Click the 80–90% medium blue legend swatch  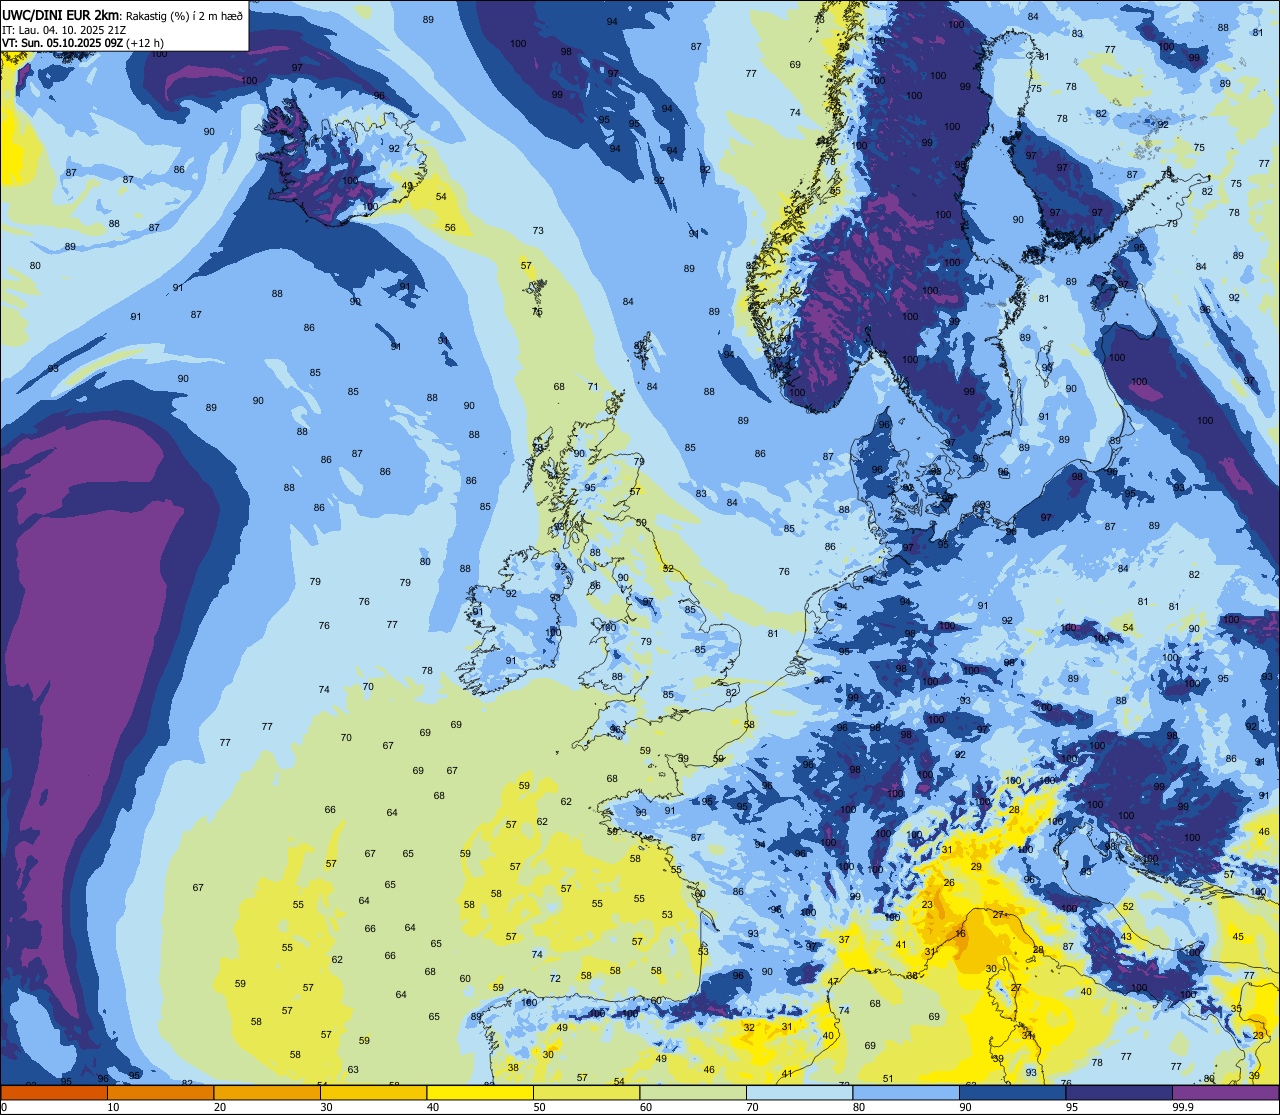point(906,1092)
